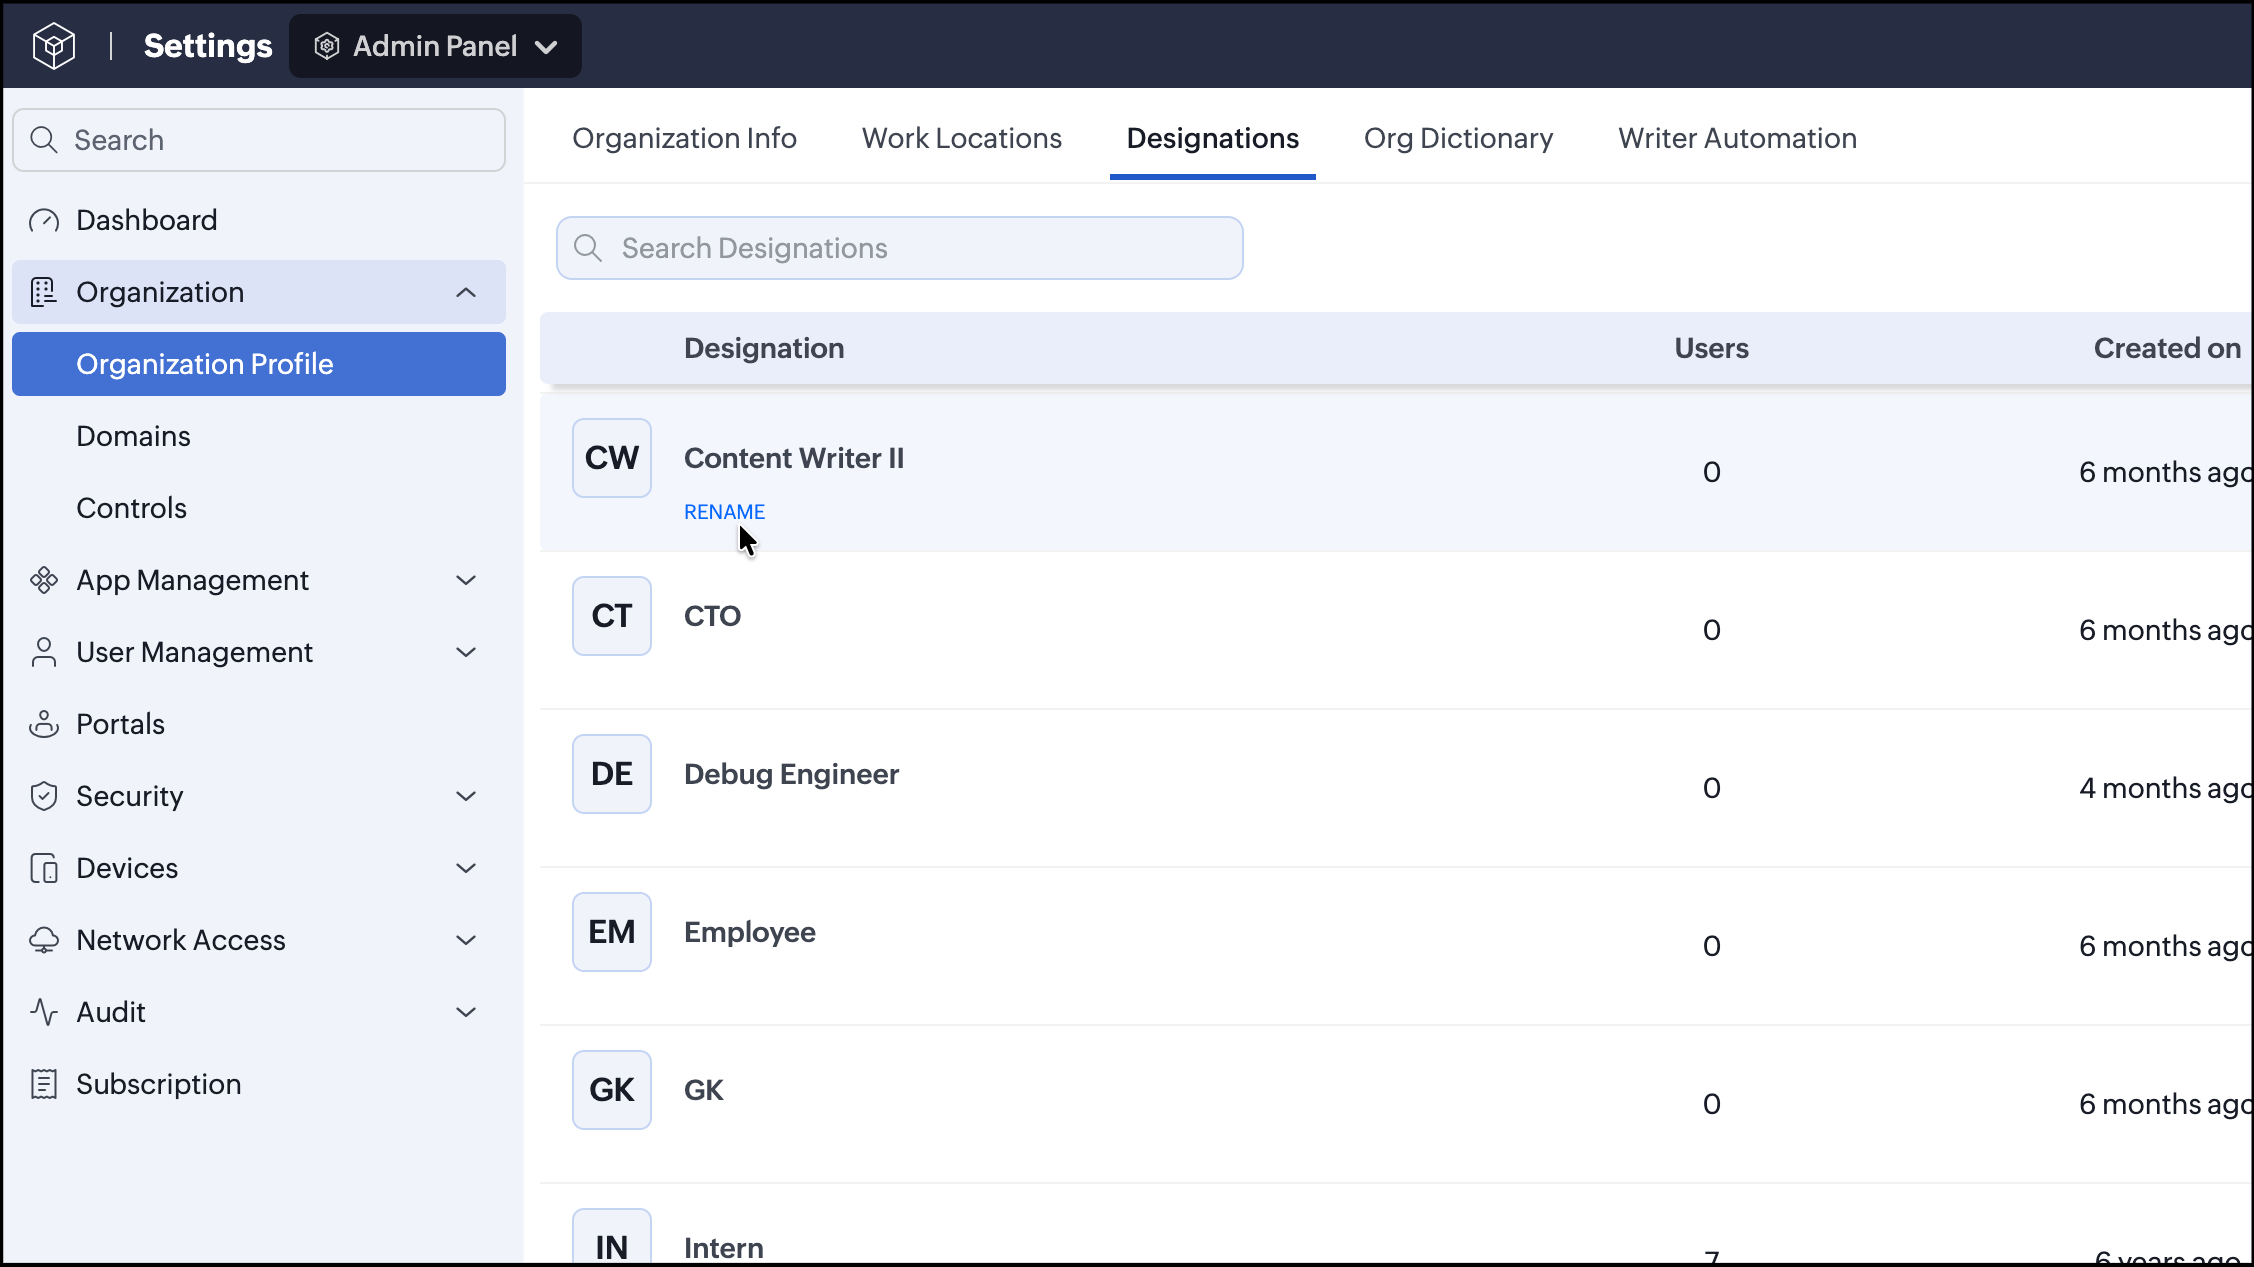Click the Subscription receipt icon
Image resolution: width=2254 pixels, height=1267 pixels.
coord(44,1084)
